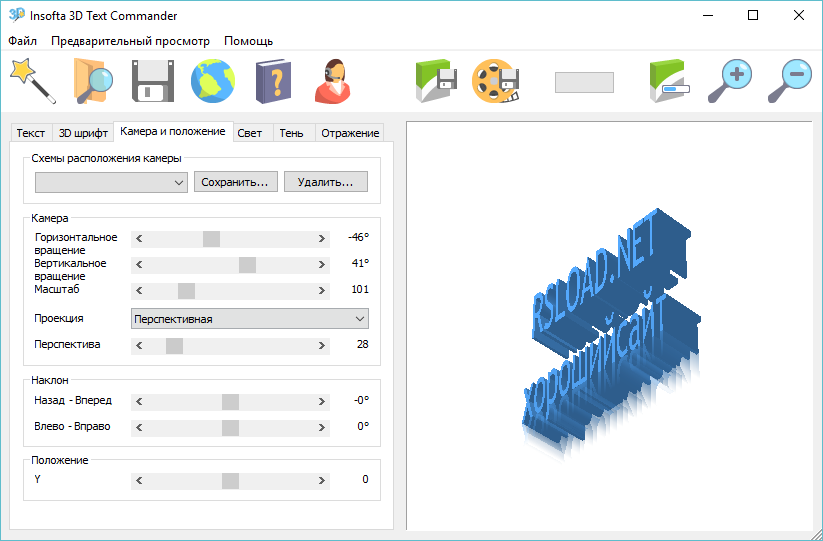Viewport: 823px width, 541px height.
Task: Open the folder with magnifier browse icon
Action: [x=93, y=81]
